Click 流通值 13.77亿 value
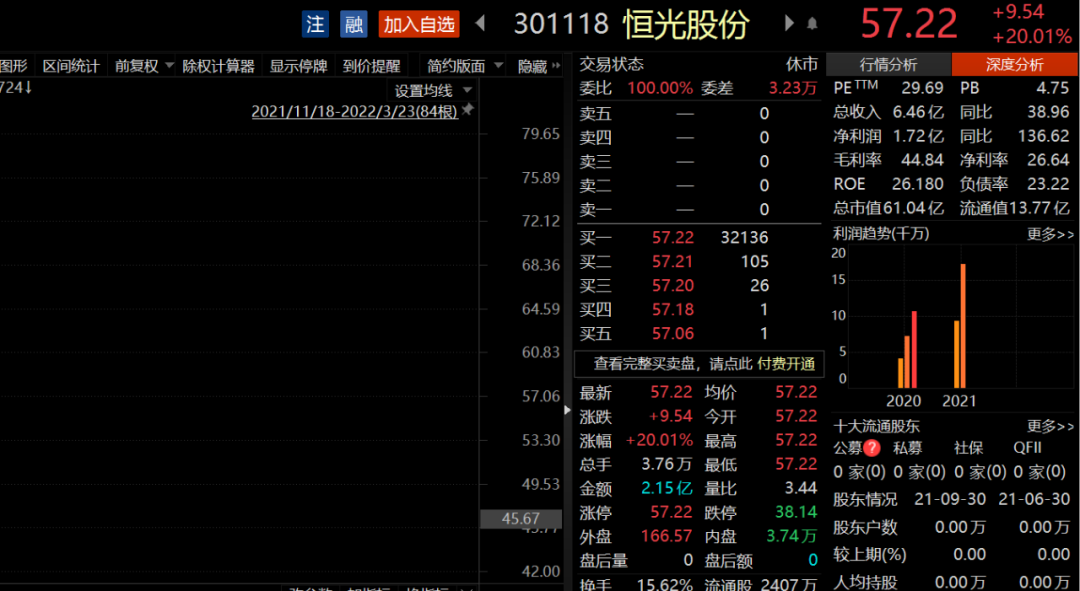1080x591 pixels. tap(1041, 208)
